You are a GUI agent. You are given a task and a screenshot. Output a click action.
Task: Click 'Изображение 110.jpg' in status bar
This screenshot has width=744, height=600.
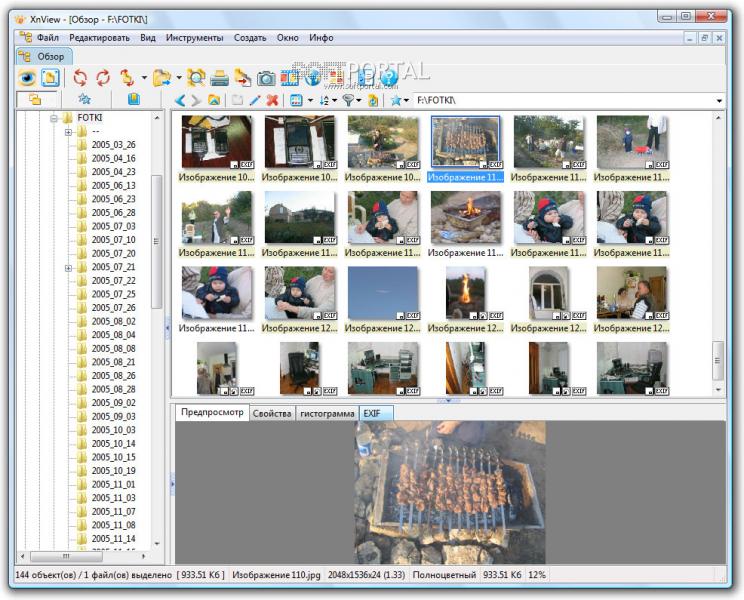pos(276,575)
